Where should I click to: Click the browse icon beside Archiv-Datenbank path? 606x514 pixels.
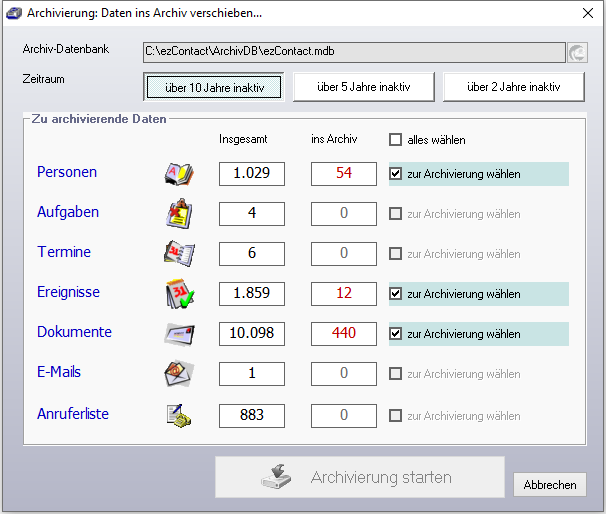pos(578,53)
